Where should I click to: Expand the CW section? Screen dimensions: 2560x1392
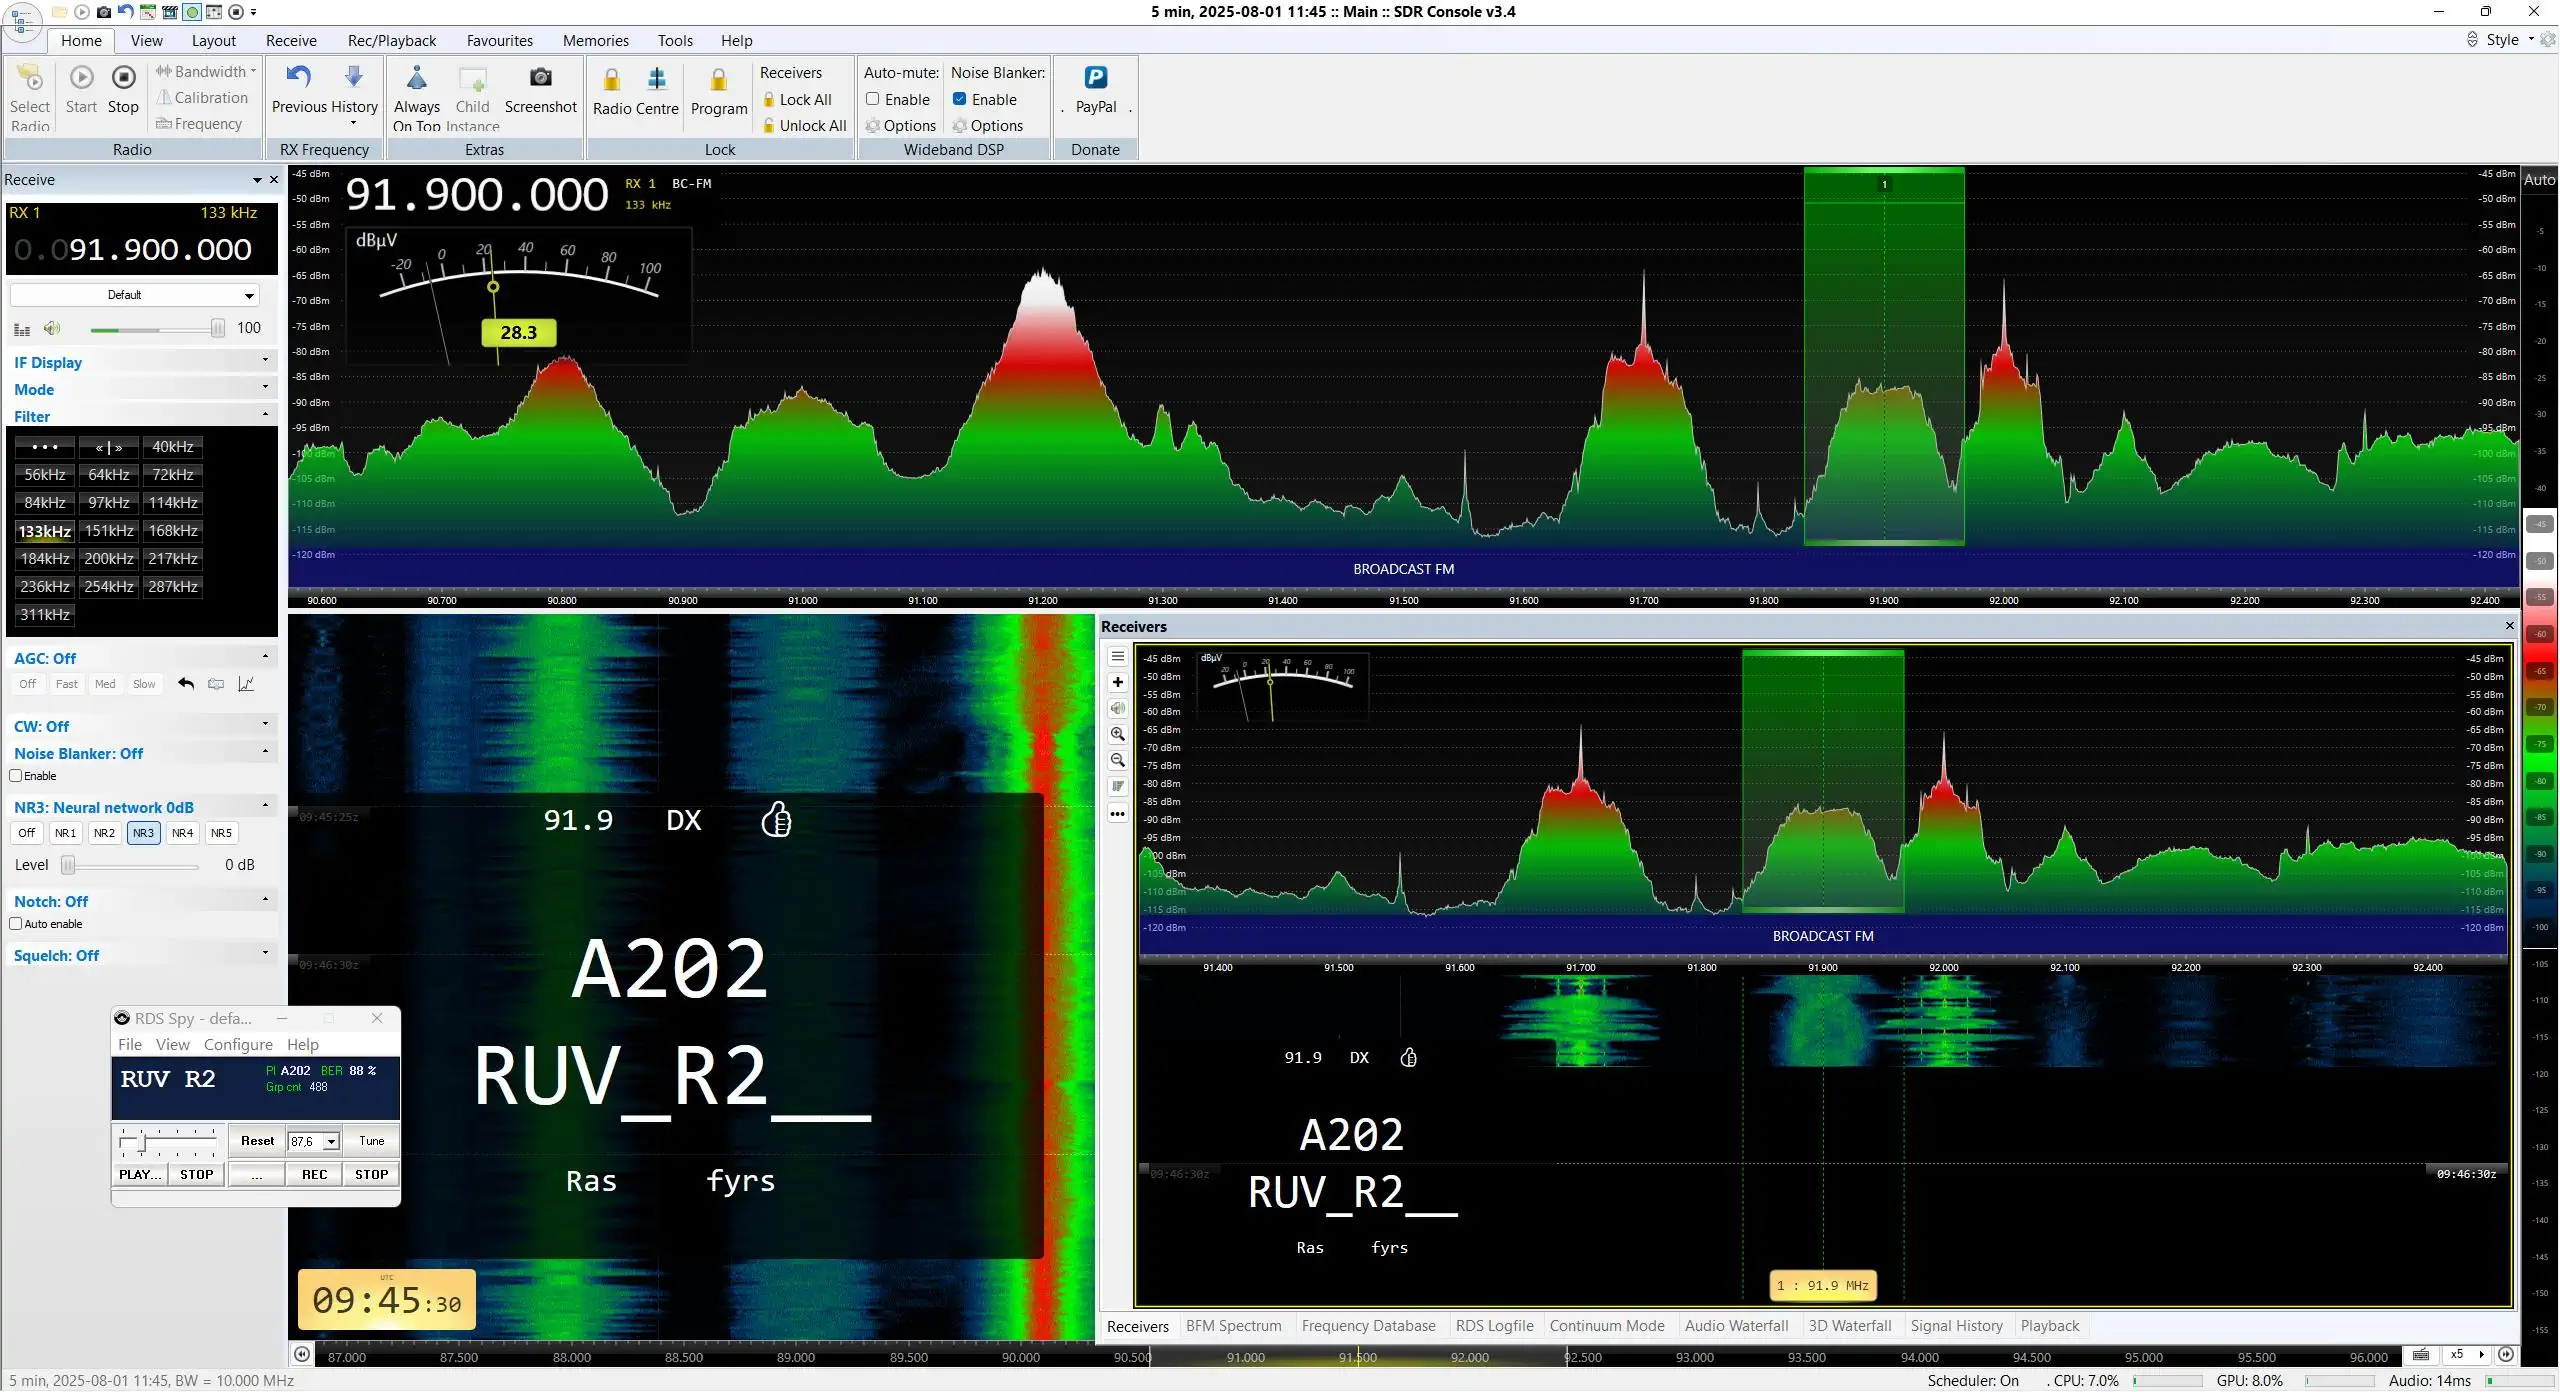140,726
